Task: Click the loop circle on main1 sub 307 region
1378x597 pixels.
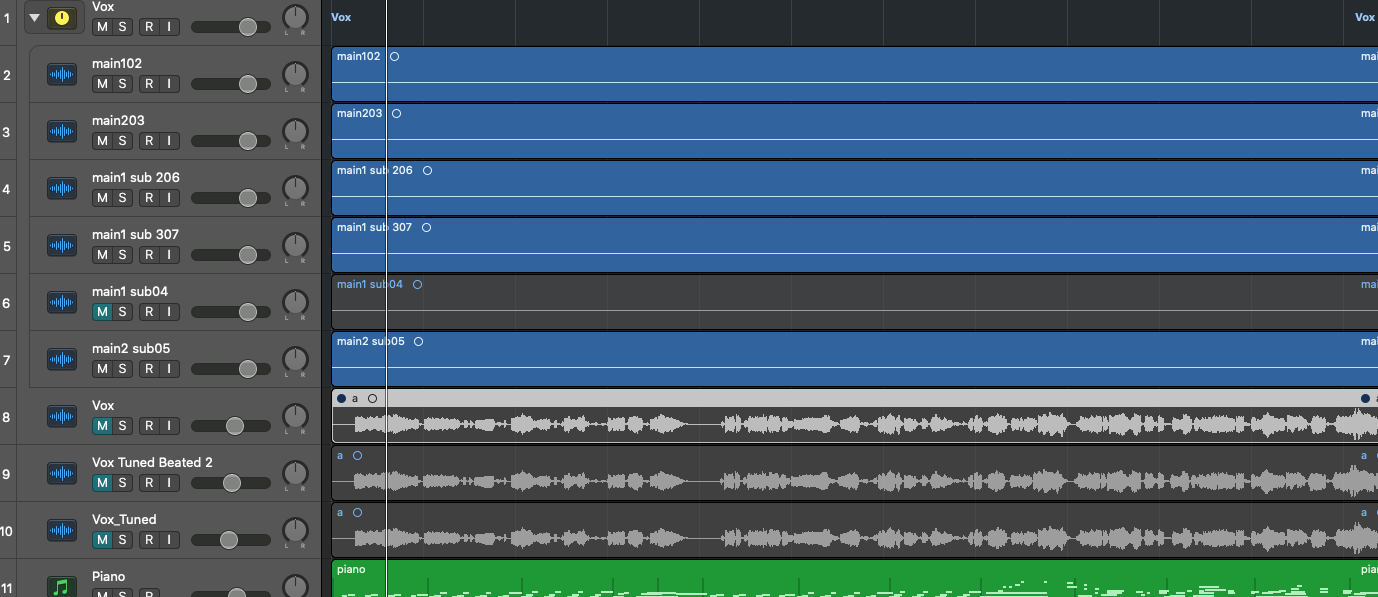Action: pyautogui.click(x=426, y=227)
